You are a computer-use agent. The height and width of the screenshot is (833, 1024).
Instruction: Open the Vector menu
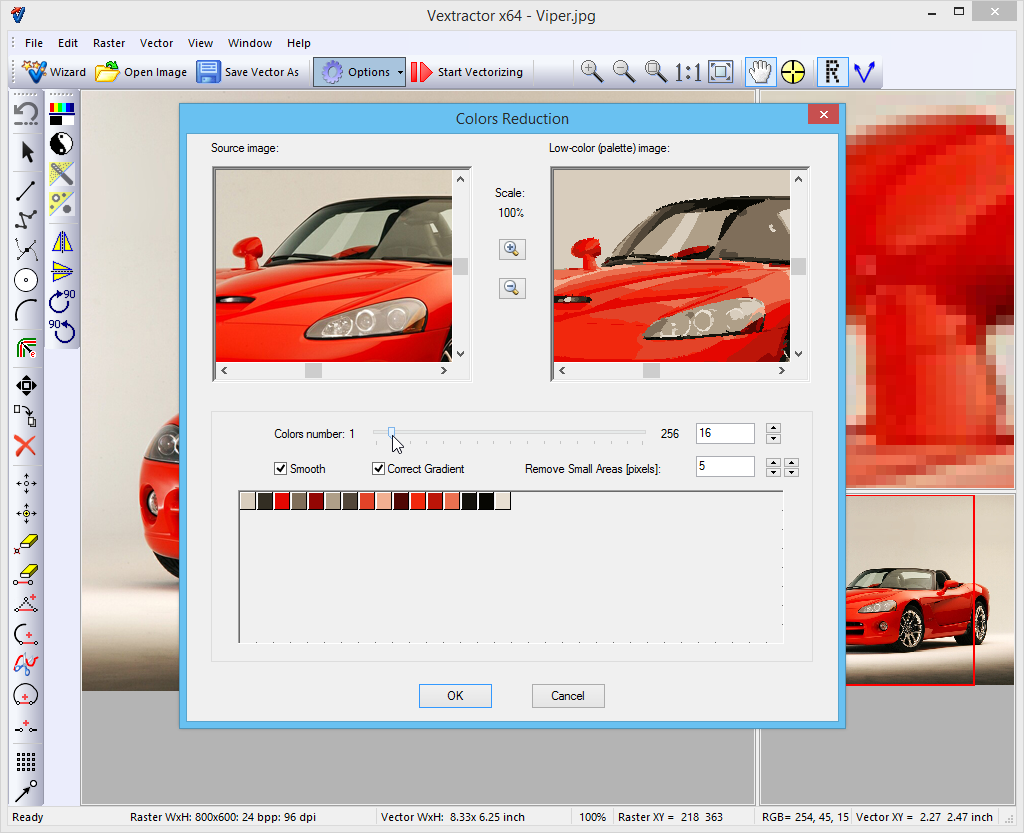click(x=156, y=43)
